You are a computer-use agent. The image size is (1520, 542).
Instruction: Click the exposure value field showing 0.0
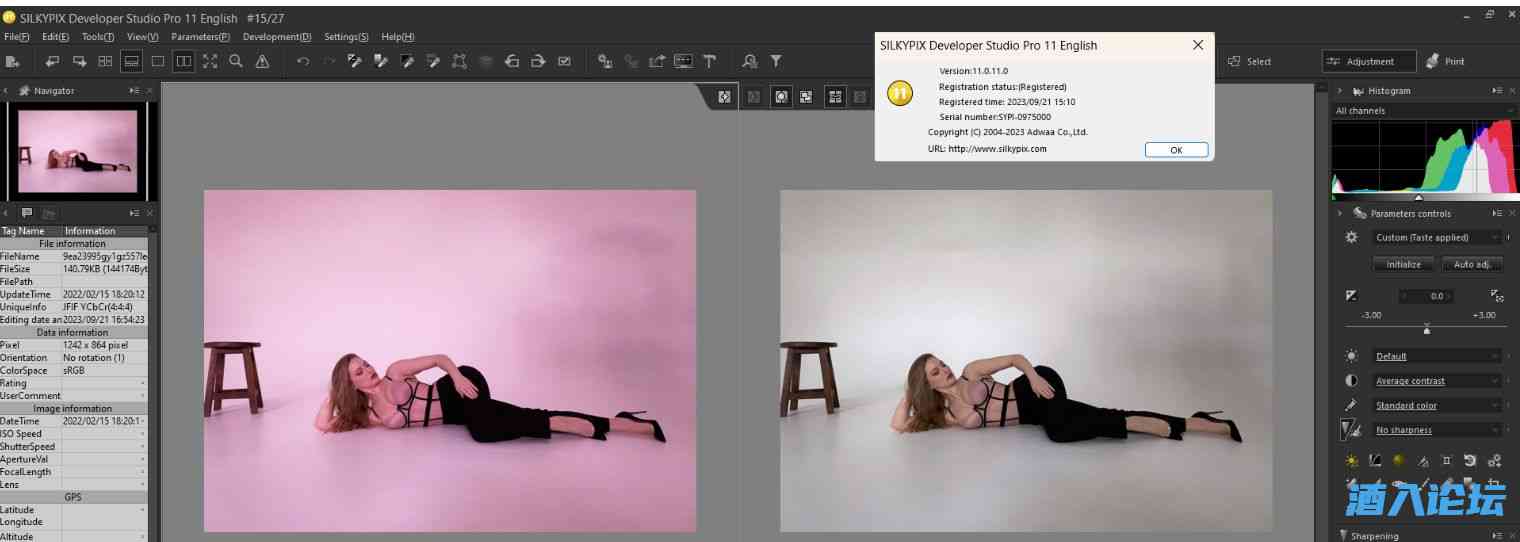[1429, 296]
